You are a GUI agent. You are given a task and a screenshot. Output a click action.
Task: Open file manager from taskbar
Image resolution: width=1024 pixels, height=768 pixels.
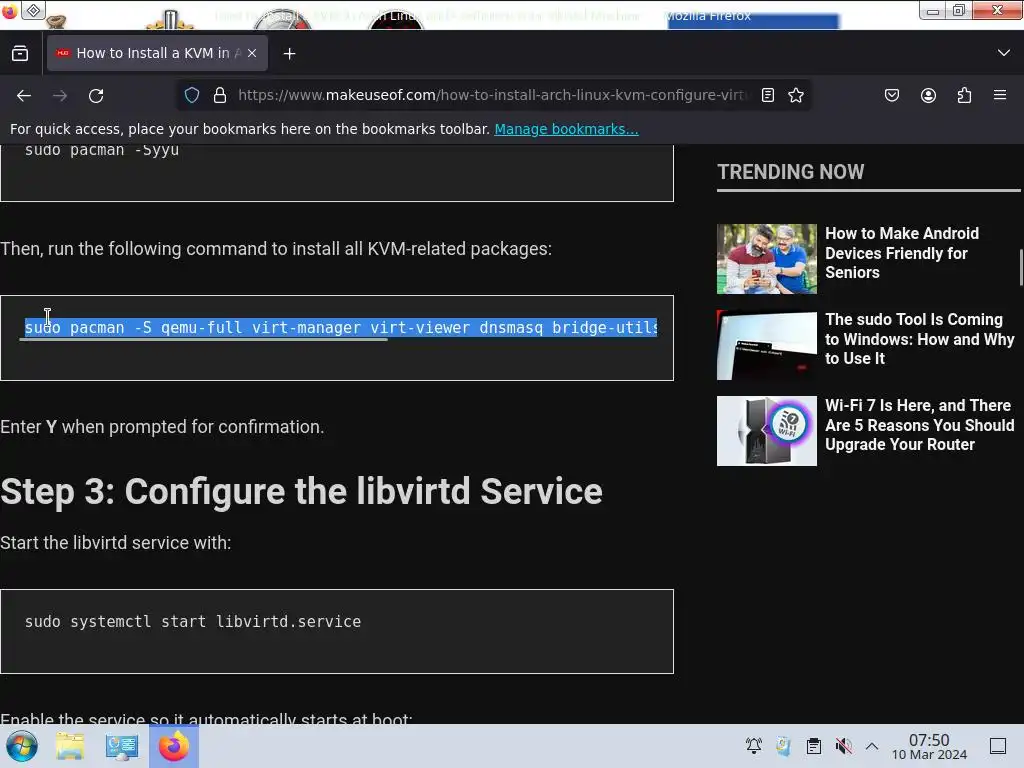(70, 746)
